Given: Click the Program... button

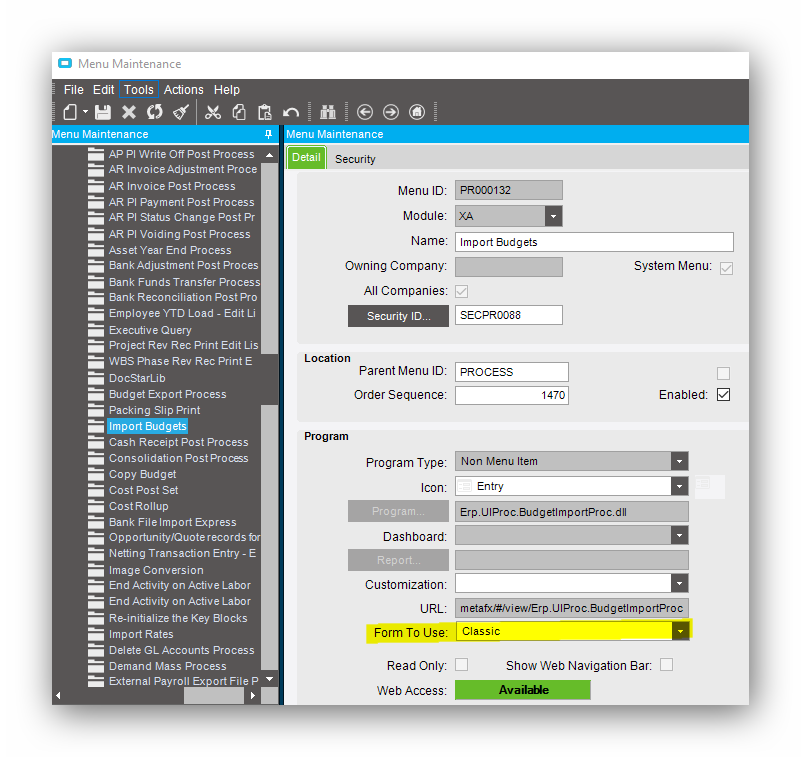Looking at the screenshot, I should 398,511.
